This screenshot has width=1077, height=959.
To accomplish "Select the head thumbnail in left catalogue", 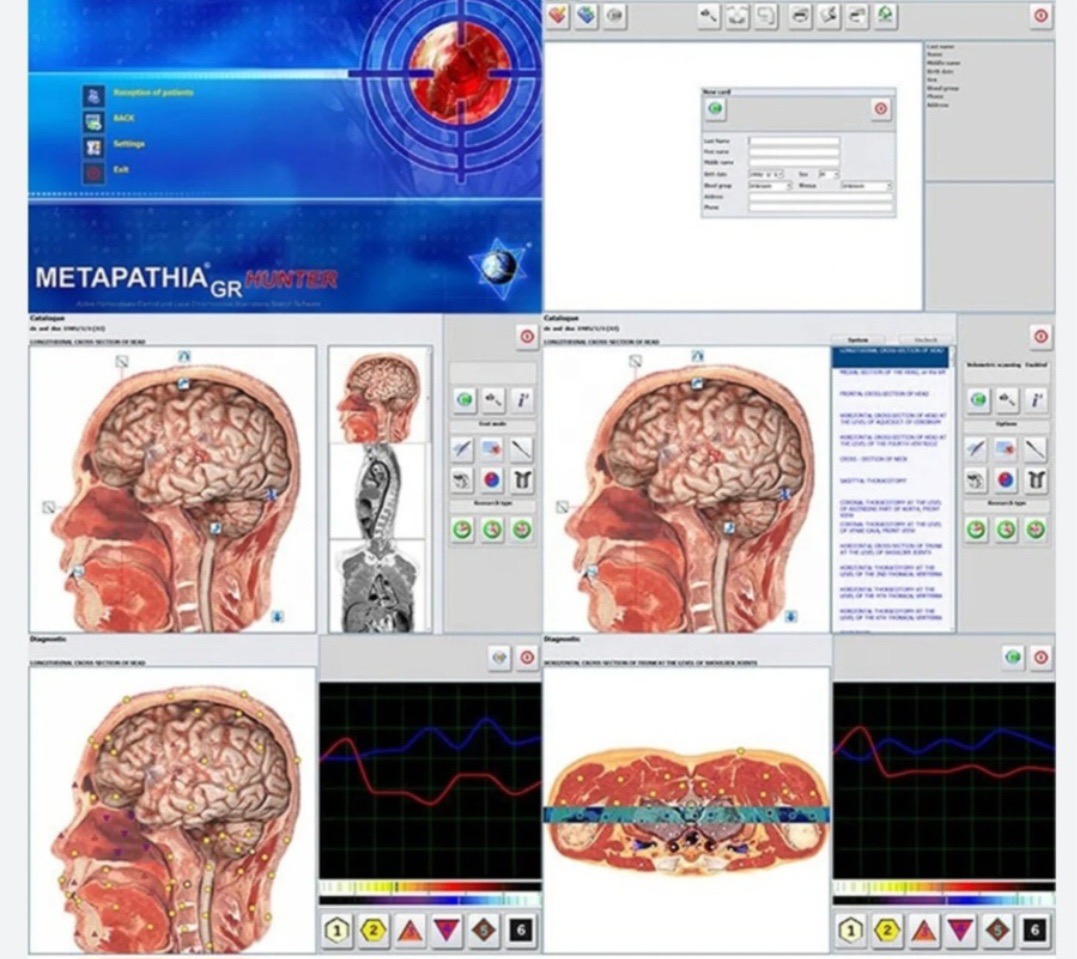I will click(378, 396).
